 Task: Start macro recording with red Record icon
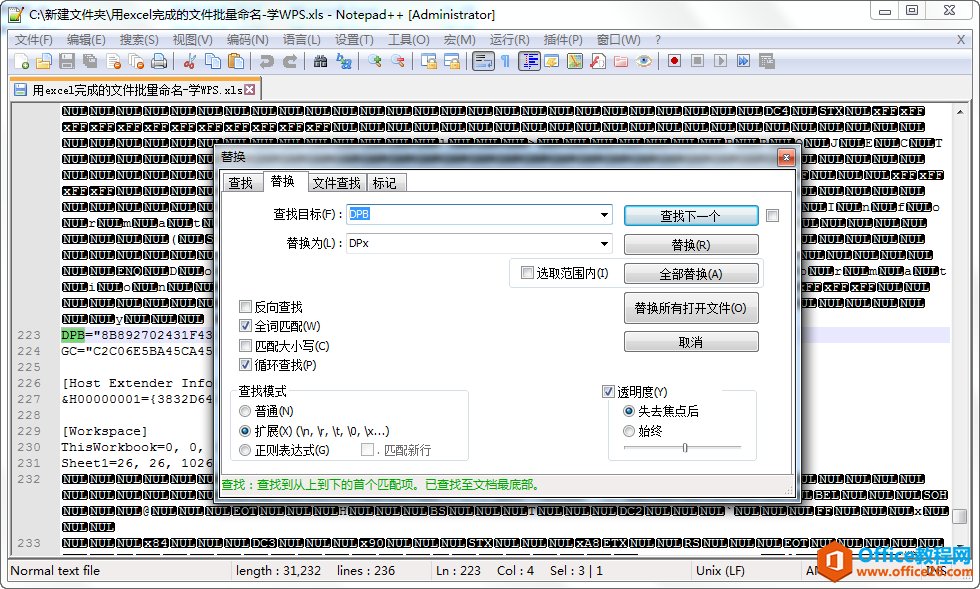click(x=674, y=61)
